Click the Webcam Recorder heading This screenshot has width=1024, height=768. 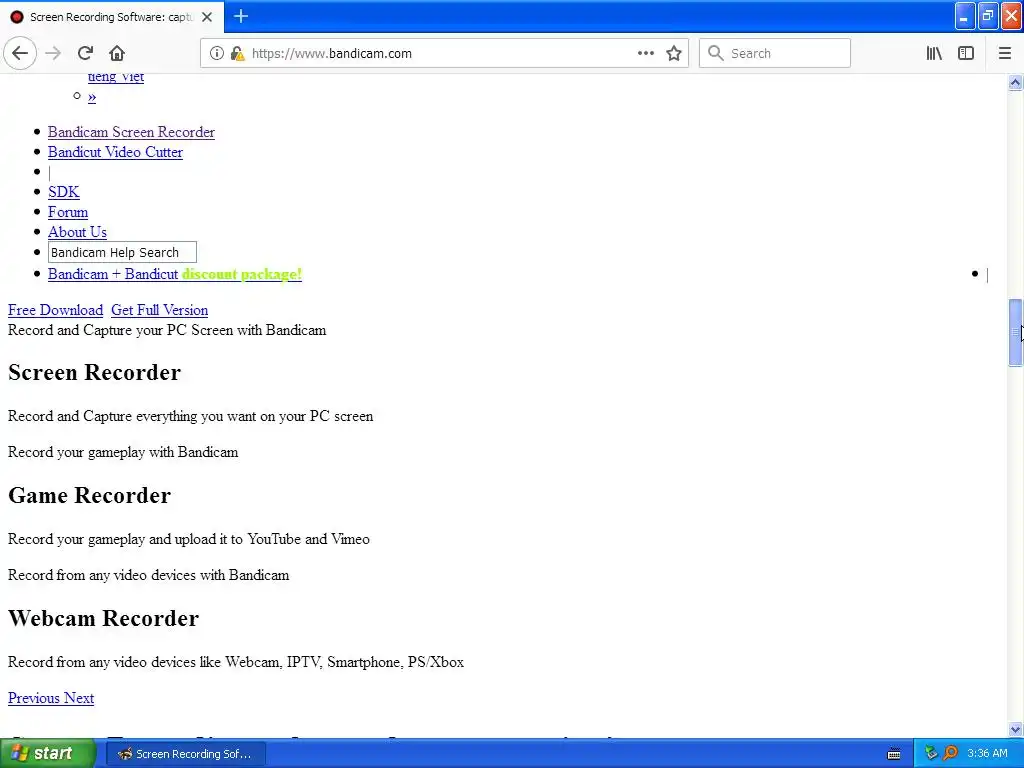(103, 618)
